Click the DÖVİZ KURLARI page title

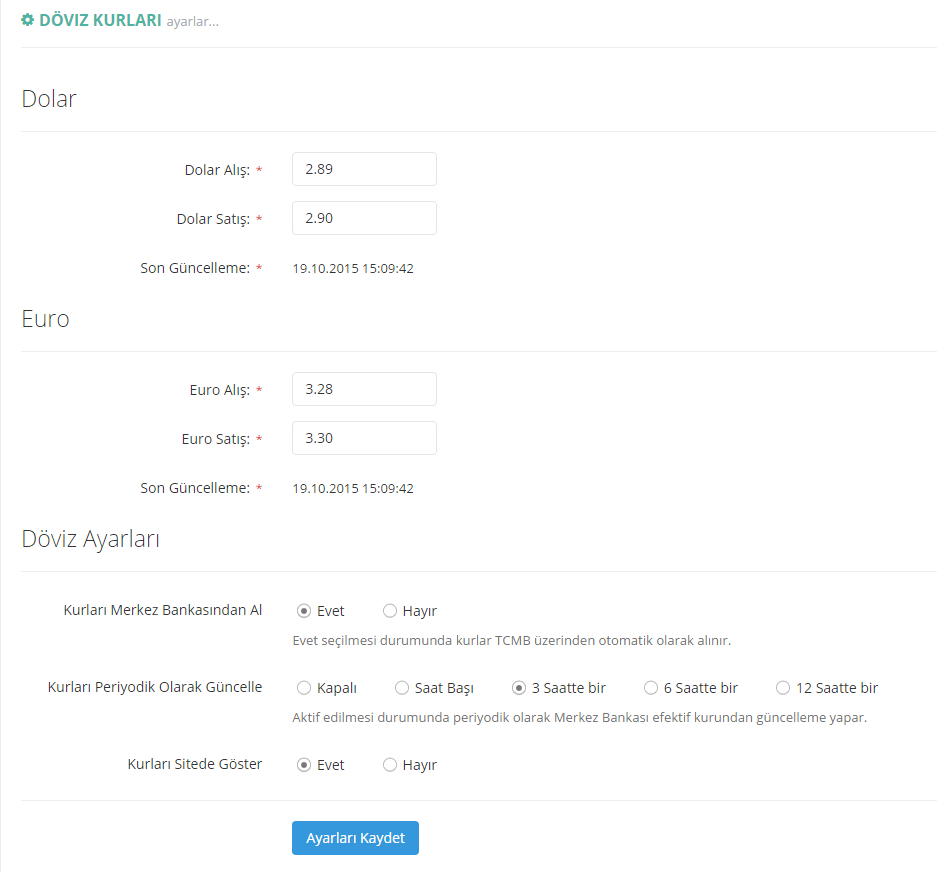tap(100, 20)
